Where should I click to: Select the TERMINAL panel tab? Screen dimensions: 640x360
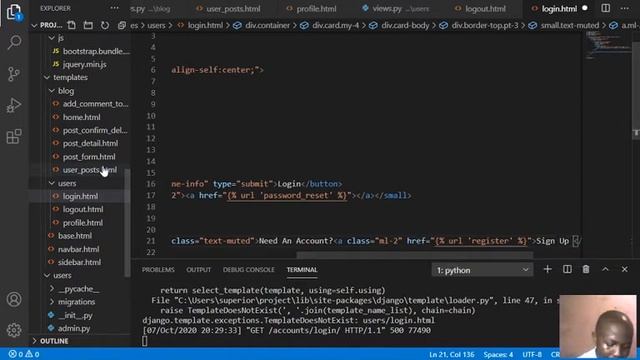tap(302, 270)
